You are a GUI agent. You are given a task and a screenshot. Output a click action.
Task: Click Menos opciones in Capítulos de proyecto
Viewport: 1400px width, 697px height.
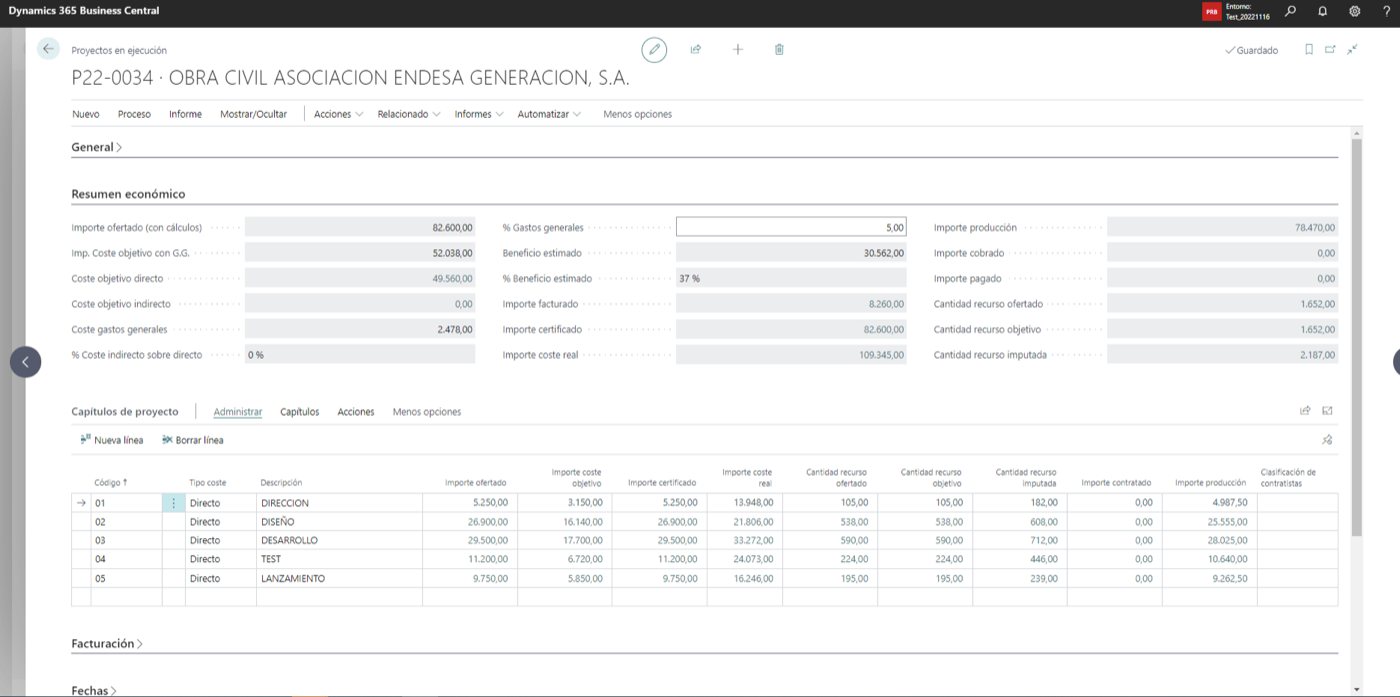tap(427, 412)
